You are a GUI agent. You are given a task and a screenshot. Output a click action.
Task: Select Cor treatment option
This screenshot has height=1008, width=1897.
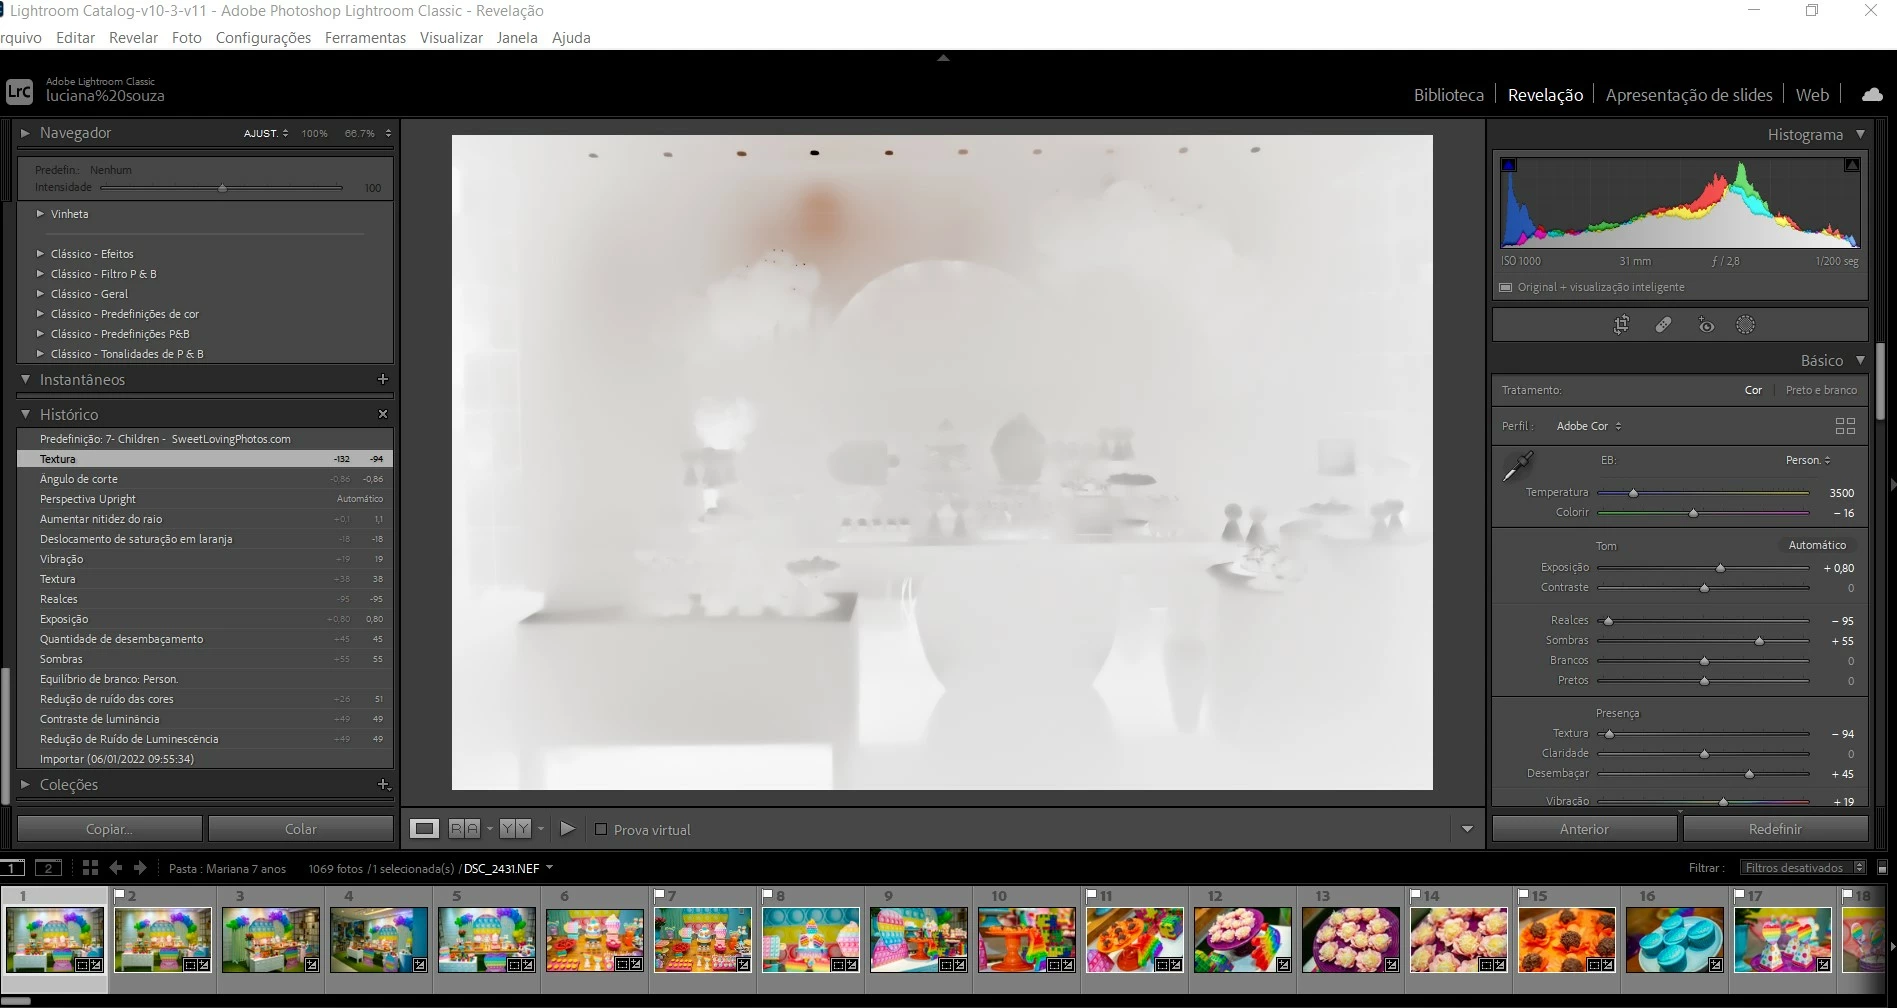click(1753, 390)
